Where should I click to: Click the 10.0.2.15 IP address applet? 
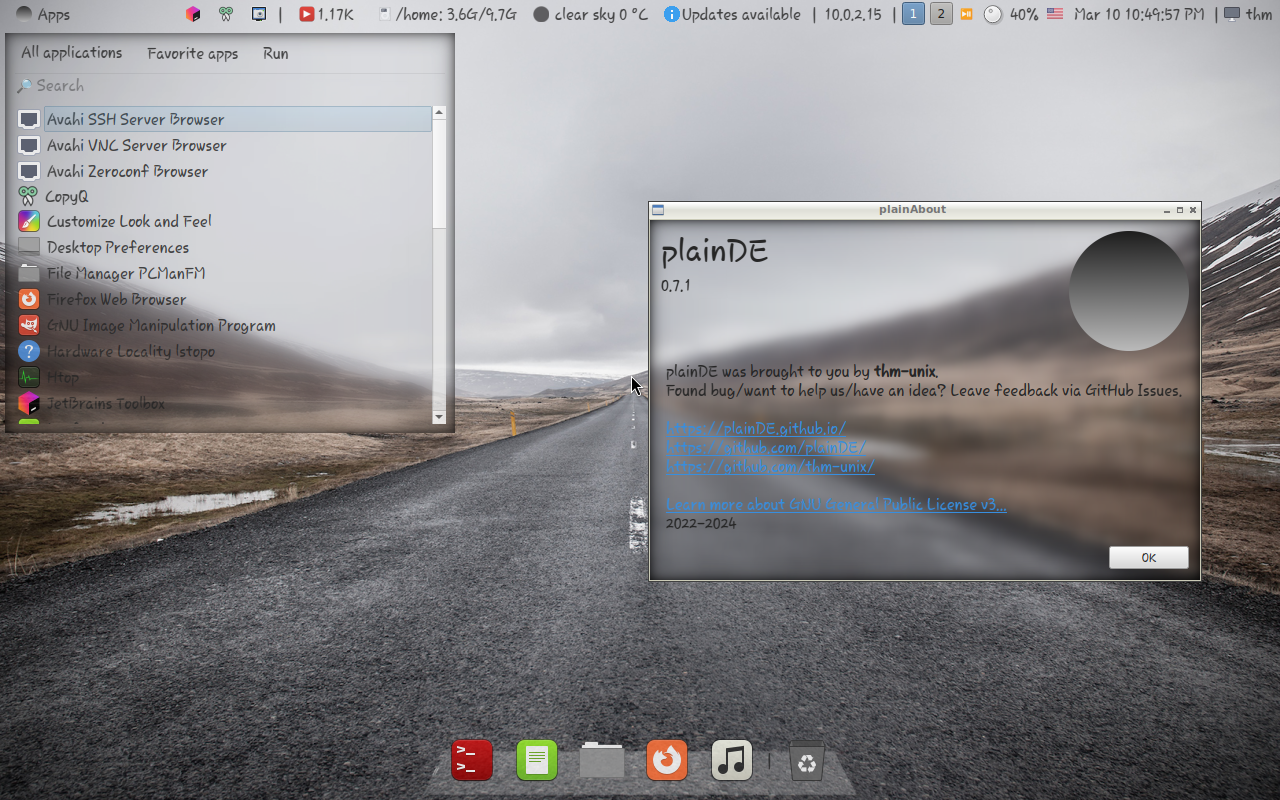click(853, 15)
